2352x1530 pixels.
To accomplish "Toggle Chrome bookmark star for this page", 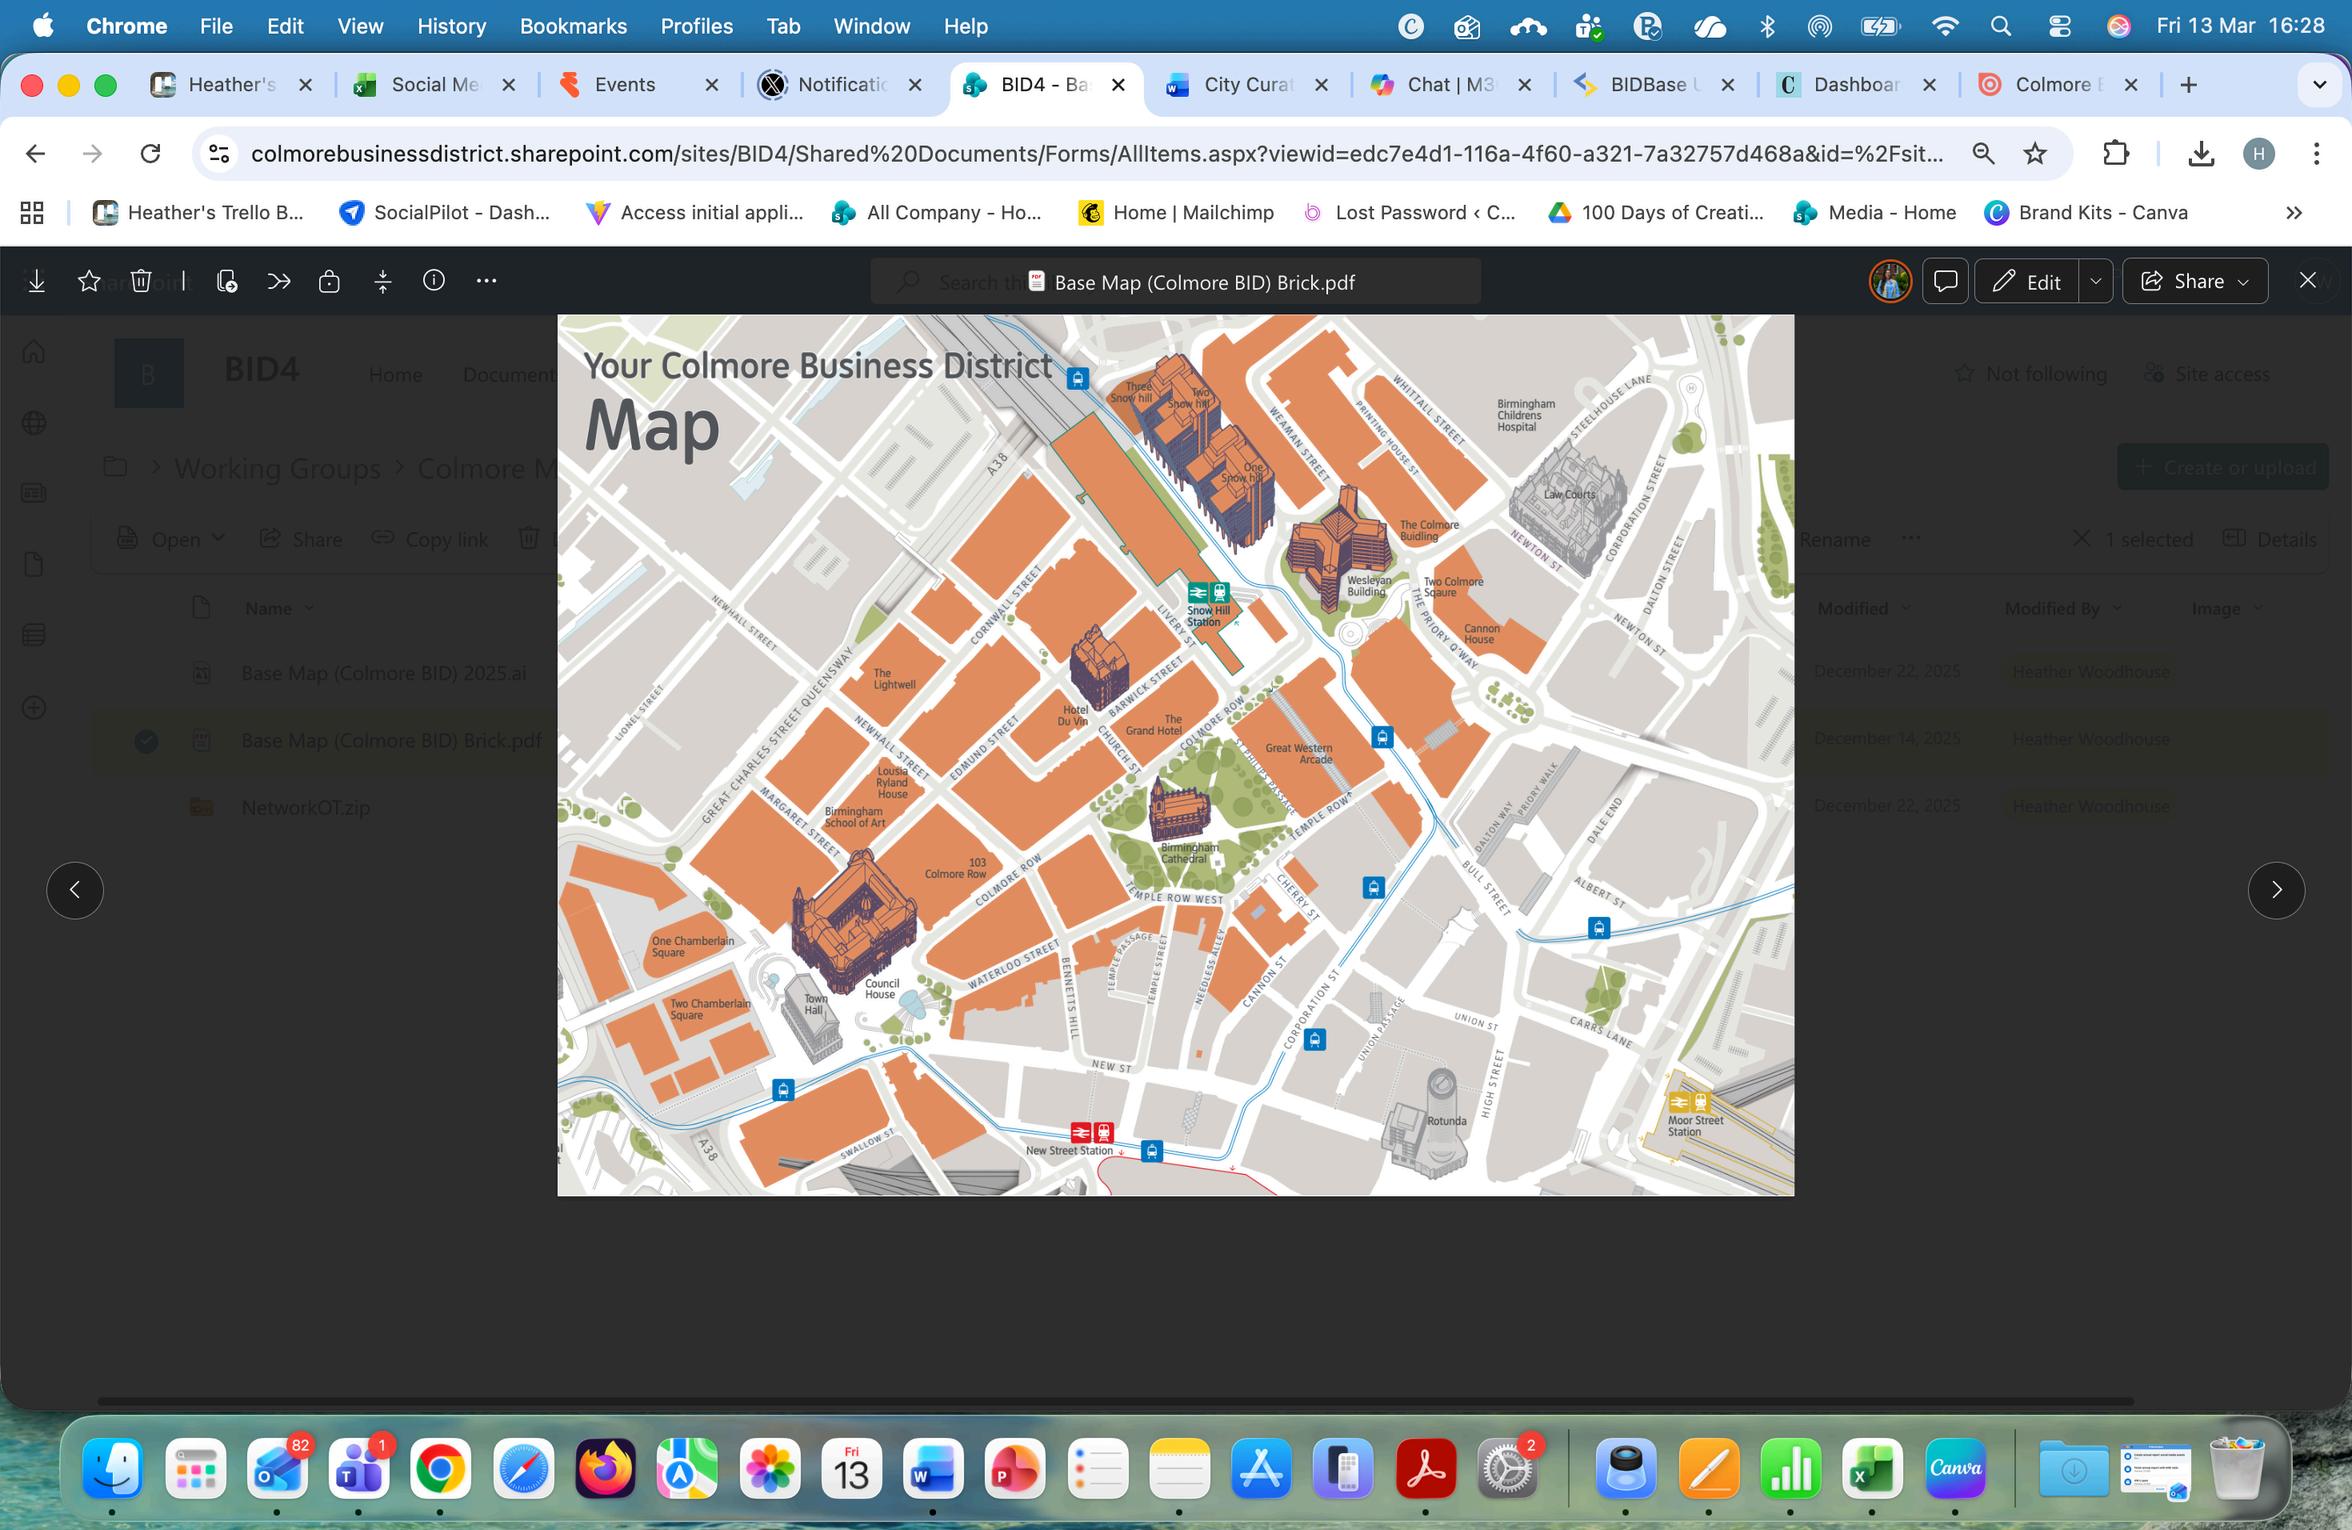I will click(x=2035, y=154).
